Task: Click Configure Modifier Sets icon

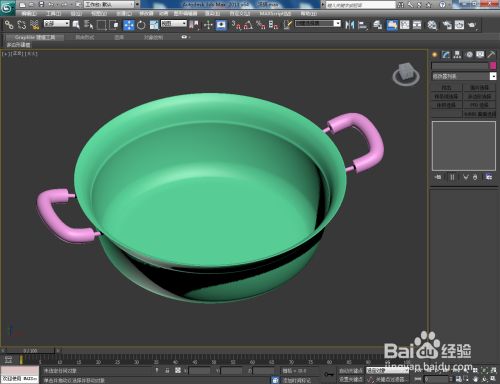Action: (x=489, y=177)
